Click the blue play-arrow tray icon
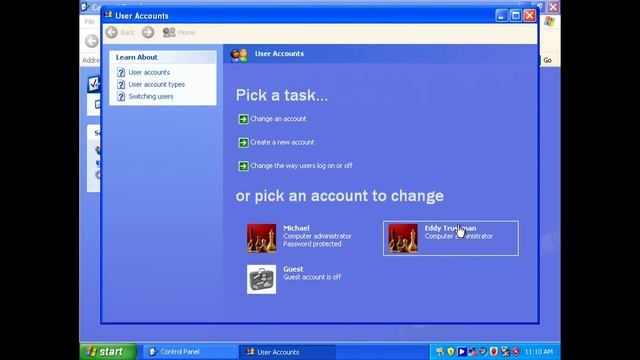 click(x=462, y=351)
